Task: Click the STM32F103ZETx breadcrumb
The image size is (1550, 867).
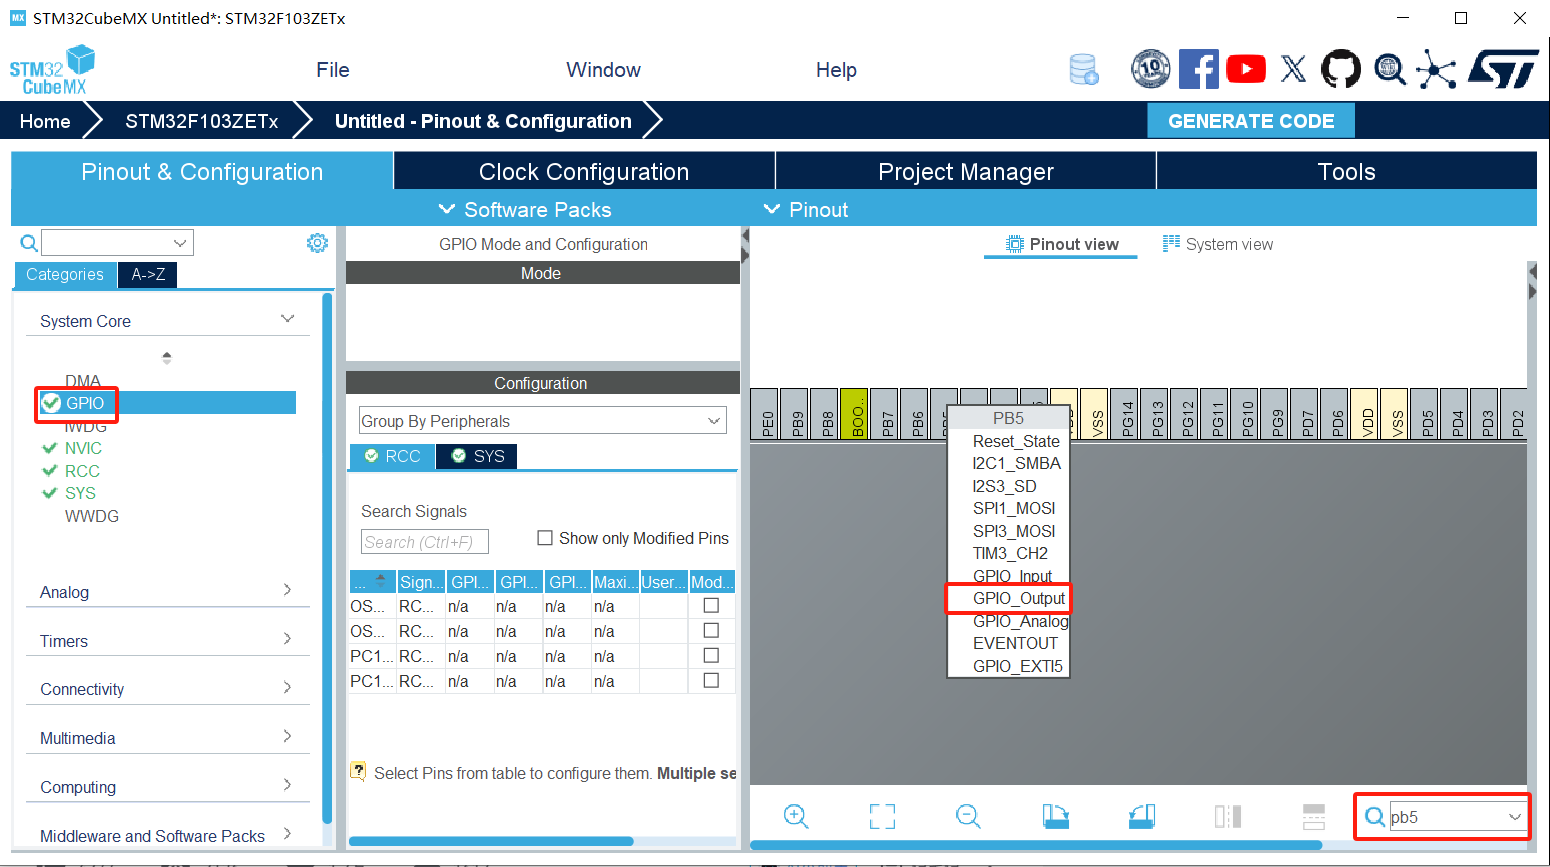Action: [202, 121]
